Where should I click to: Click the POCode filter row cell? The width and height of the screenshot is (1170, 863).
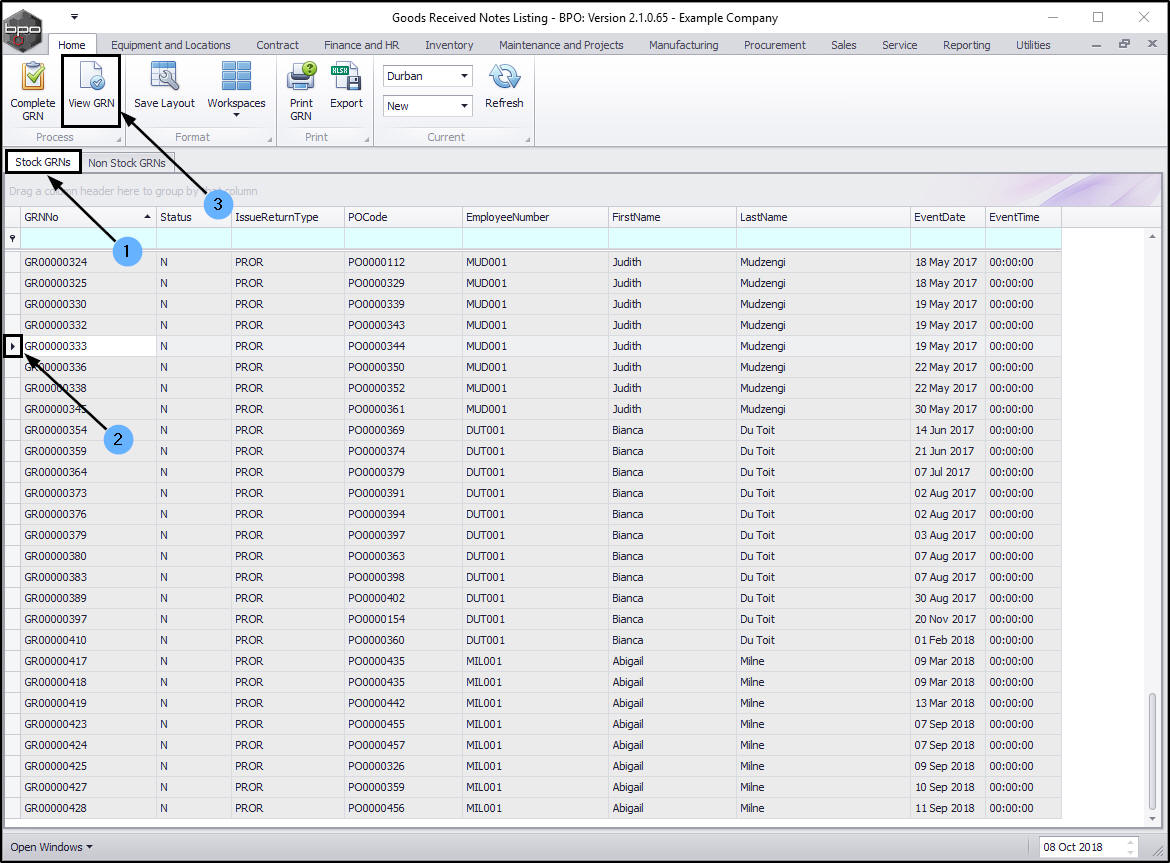[x=402, y=239]
